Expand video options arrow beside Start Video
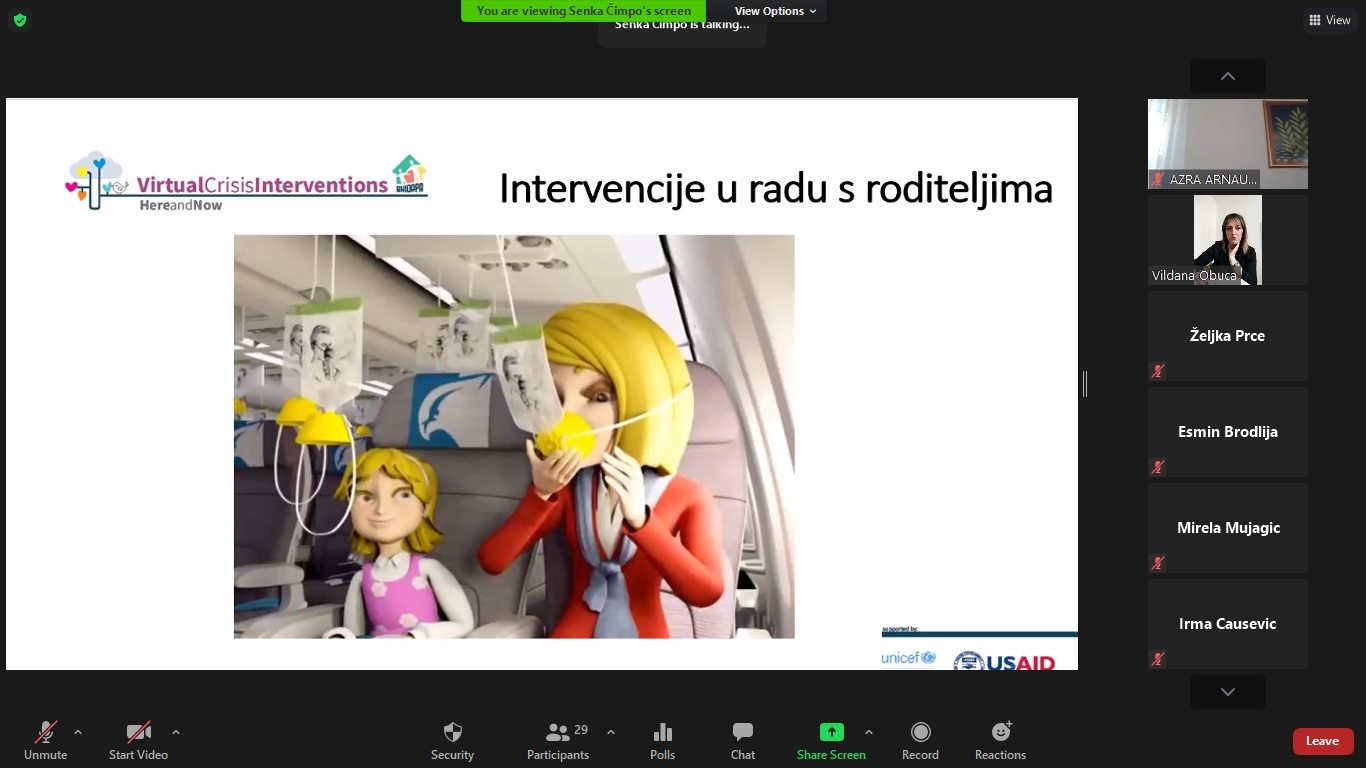1366x768 pixels. coord(176,732)
